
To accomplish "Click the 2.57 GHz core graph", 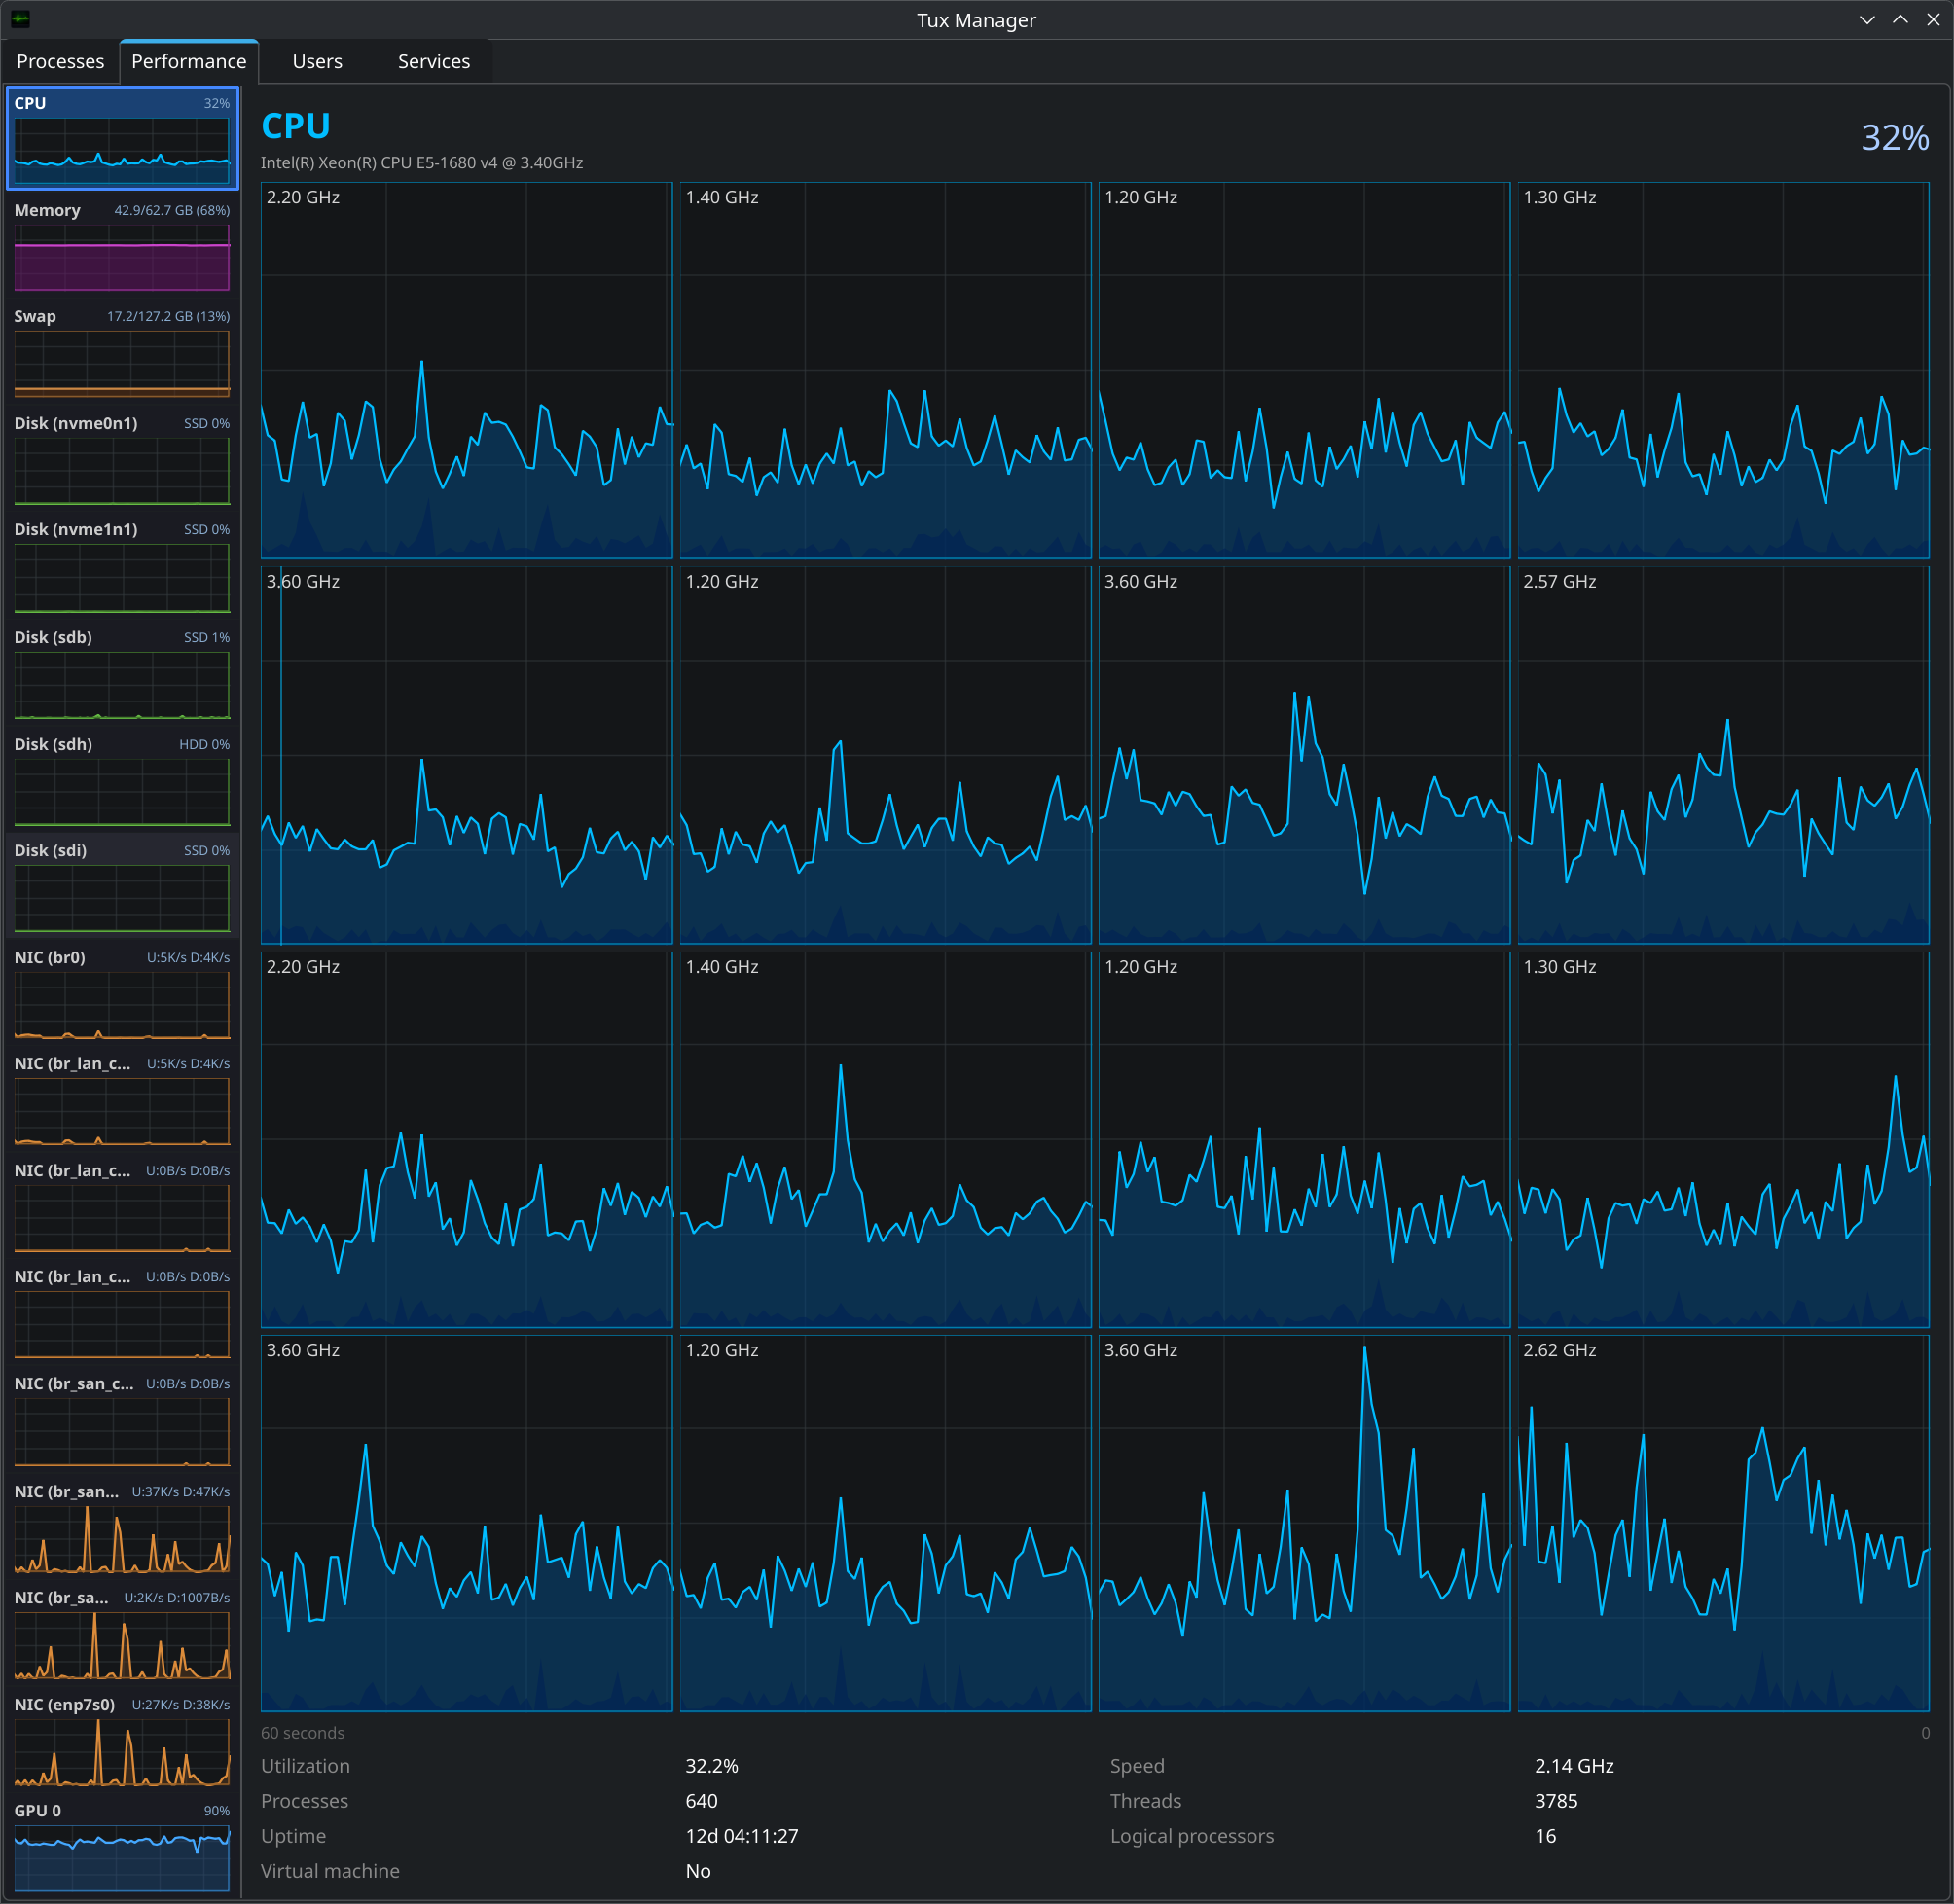I will (1723, 755).
